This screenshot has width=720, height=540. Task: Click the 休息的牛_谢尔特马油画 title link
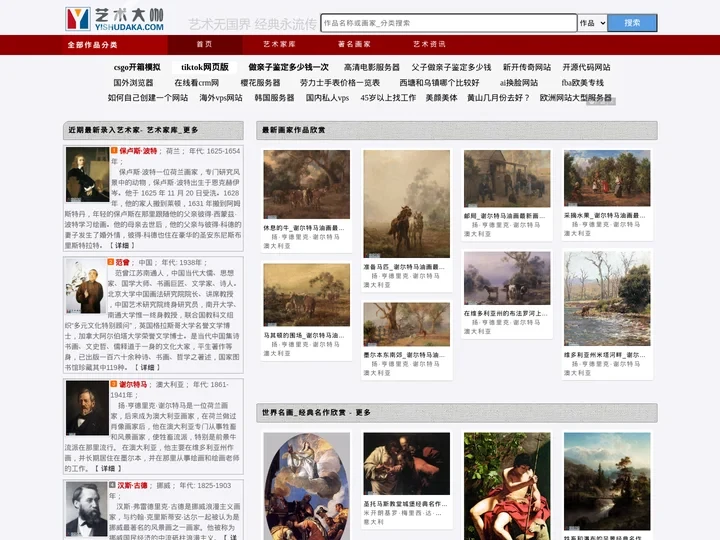pyautogui.click(x=304, y=228)
